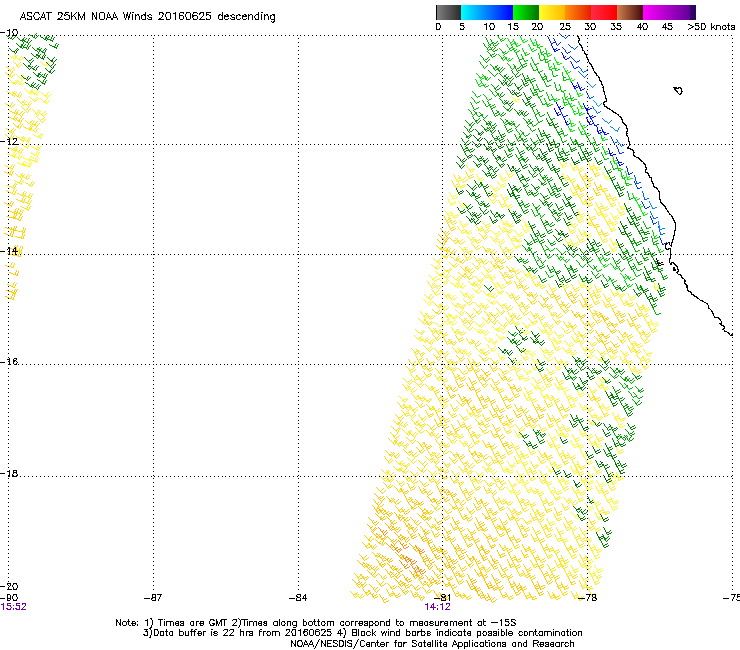Click the magenta 40-45 knots legend segment

click(656, 12)
